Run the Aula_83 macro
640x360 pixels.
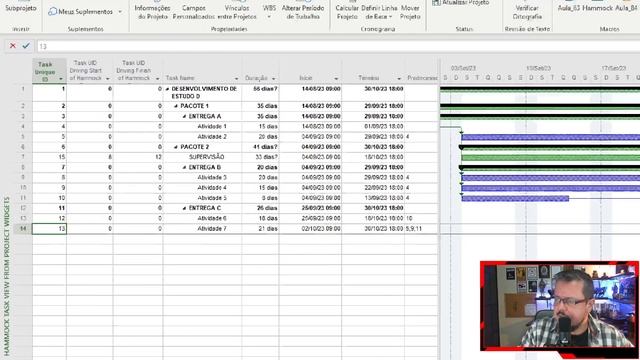pyautogui.click(x=569, y=8)
